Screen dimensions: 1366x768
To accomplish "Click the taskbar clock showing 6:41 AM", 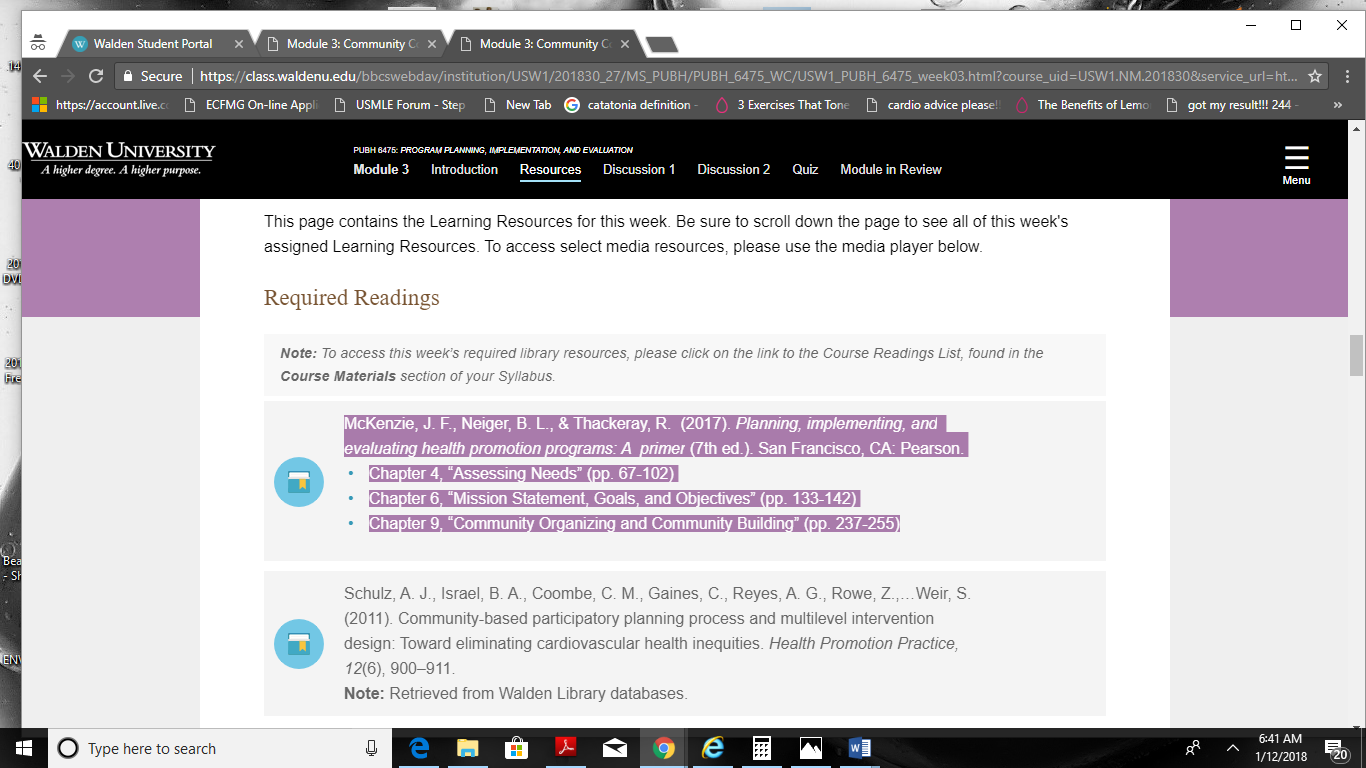I will [x=1279, y=748].
